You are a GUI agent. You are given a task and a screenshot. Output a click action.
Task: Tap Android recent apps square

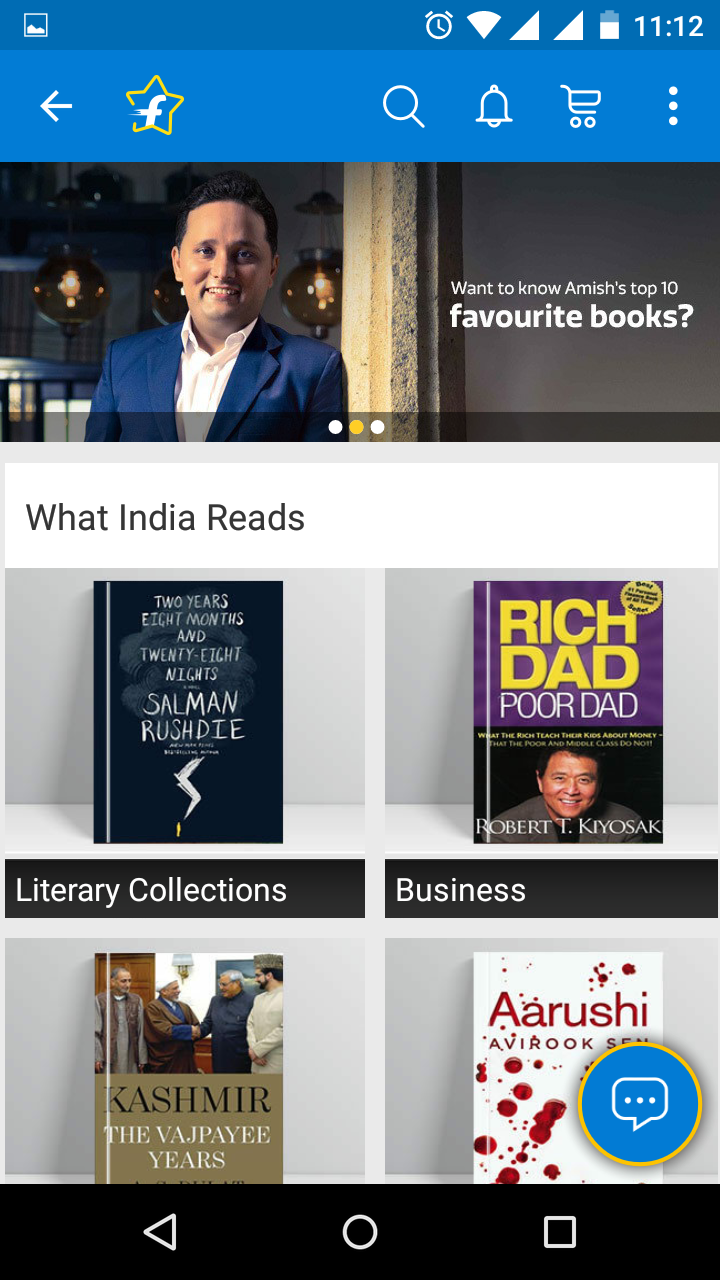coord(559,1232)
